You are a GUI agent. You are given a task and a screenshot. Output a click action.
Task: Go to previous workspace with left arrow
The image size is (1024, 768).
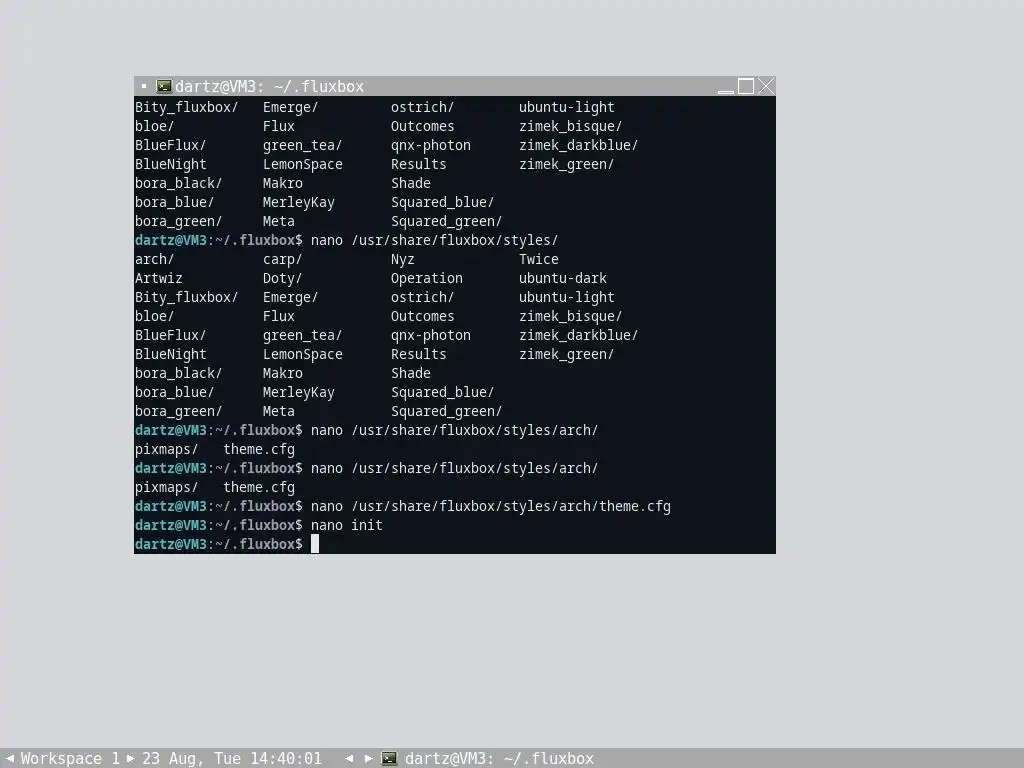tap(9, 758)
